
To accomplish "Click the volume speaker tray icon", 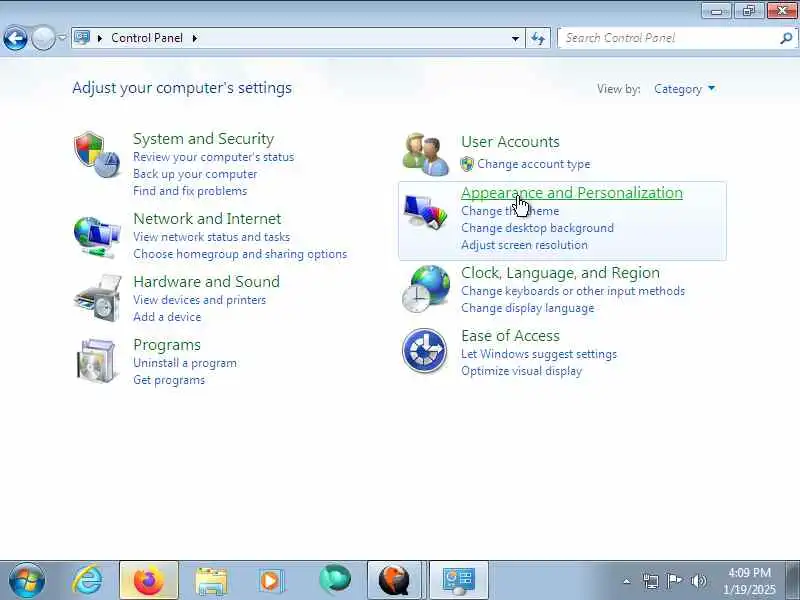I will click(698, 581).
